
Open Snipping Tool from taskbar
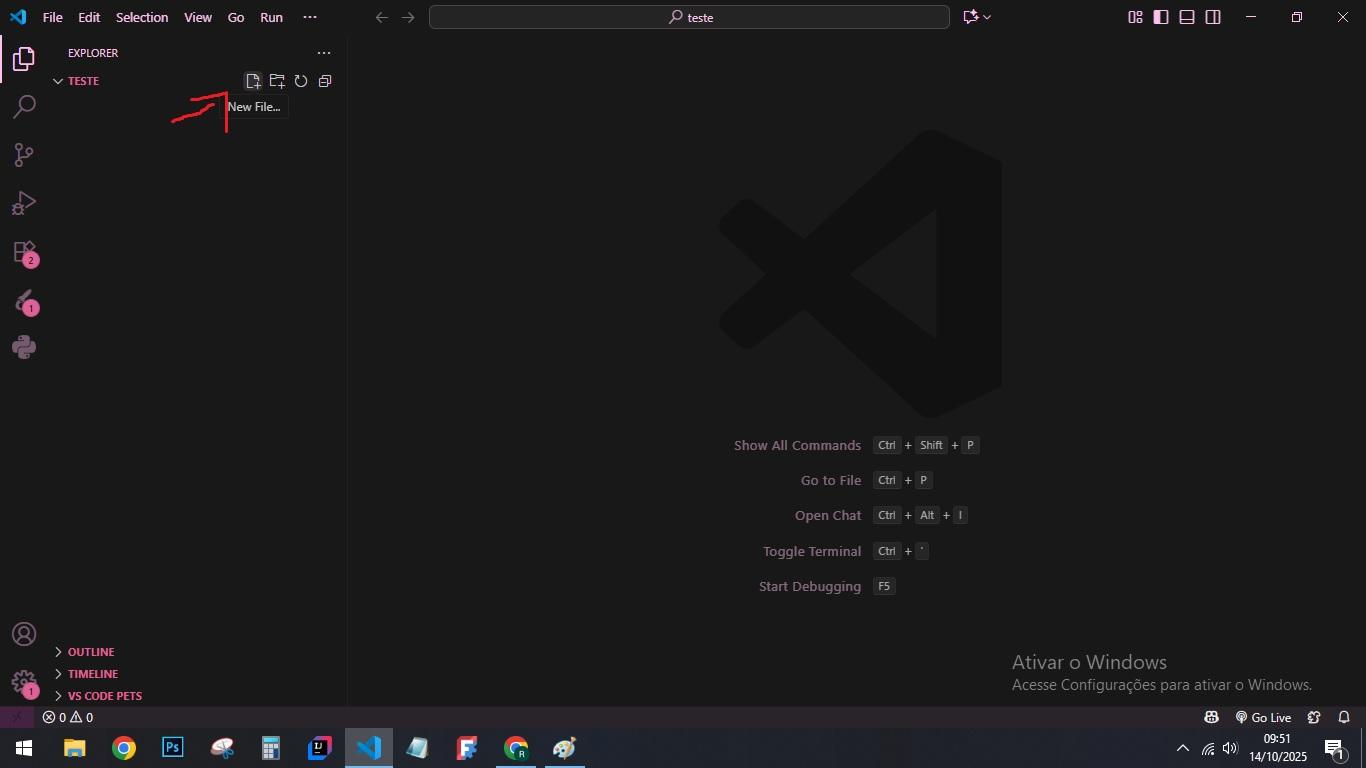222,748
